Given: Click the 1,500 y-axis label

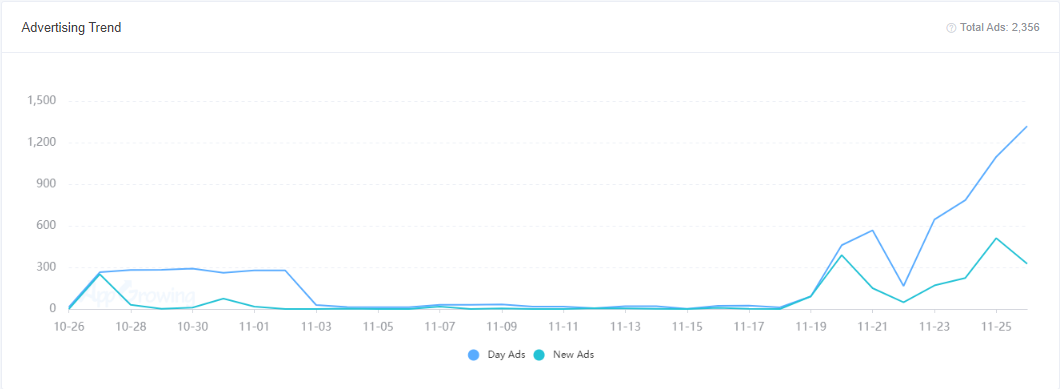Looking at the screenshot, I should pyautogui.click(x=41, y=101).
